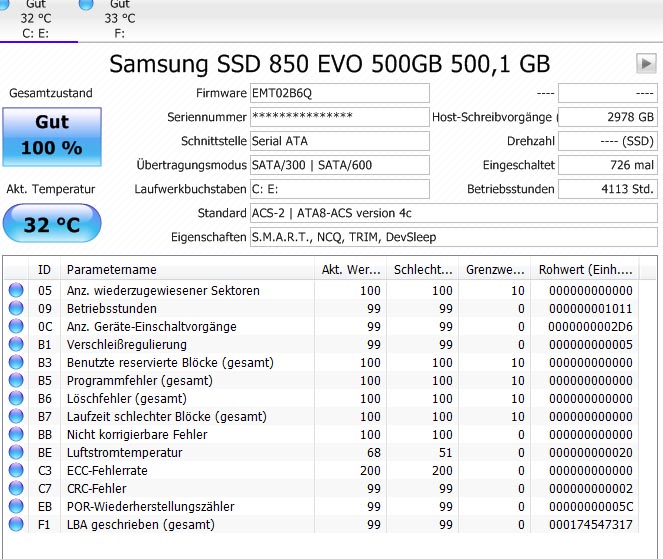The image size is (663, 559).
Task: Click the empty ---- field at top right
Action: (x=608, y=93)
